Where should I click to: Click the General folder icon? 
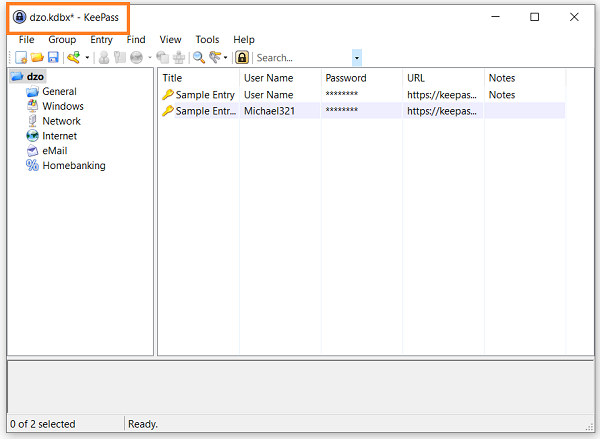tap(33, 91)
